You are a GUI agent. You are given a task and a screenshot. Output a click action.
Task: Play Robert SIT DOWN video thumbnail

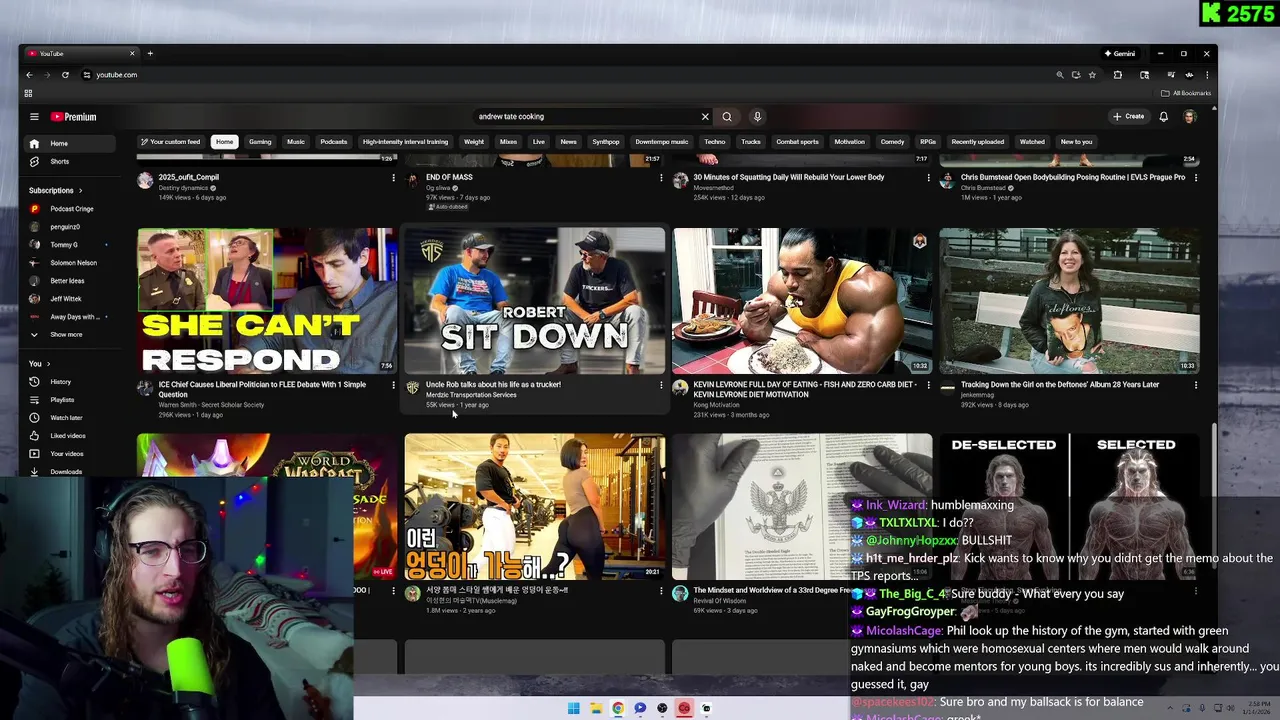[x=535, y=301]
